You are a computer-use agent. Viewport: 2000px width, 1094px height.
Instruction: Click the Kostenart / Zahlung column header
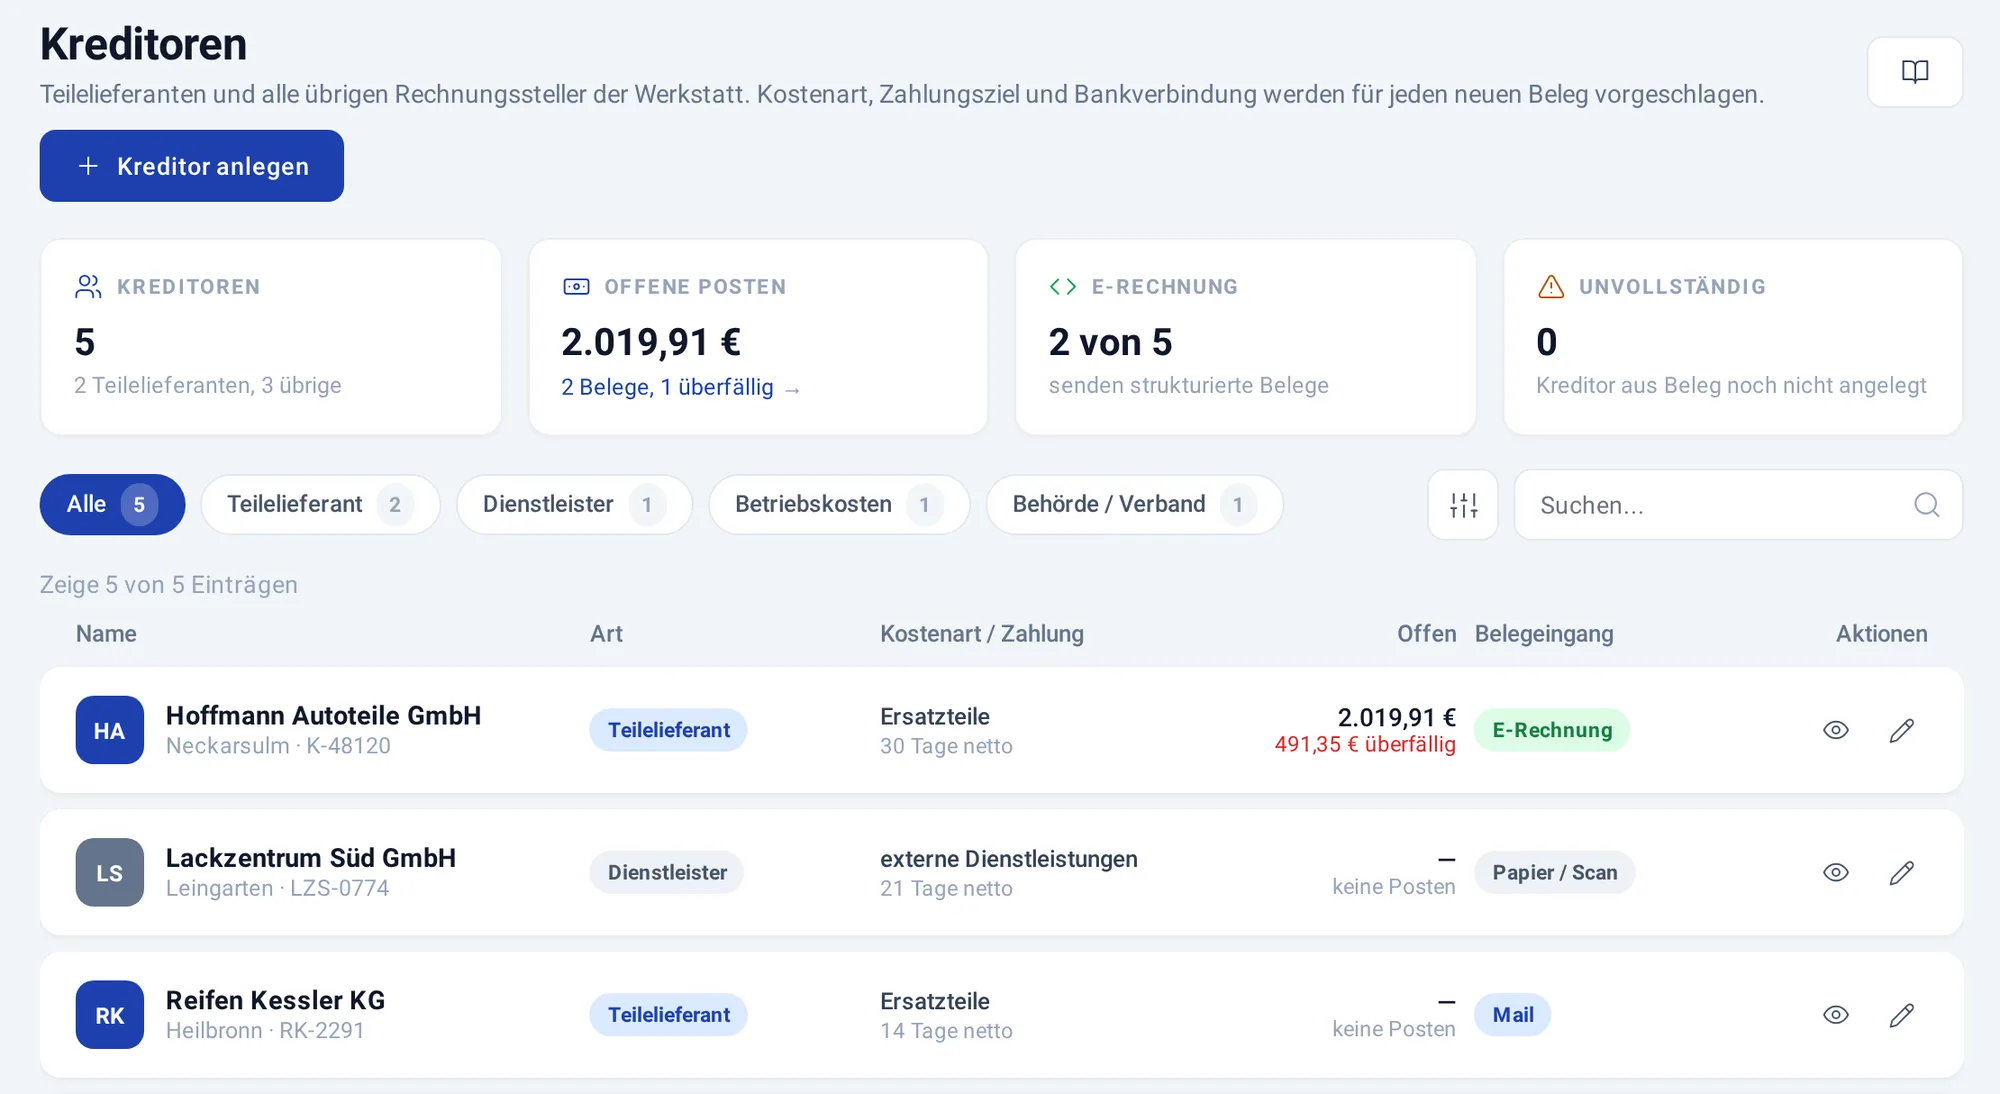tap(981, 634)
